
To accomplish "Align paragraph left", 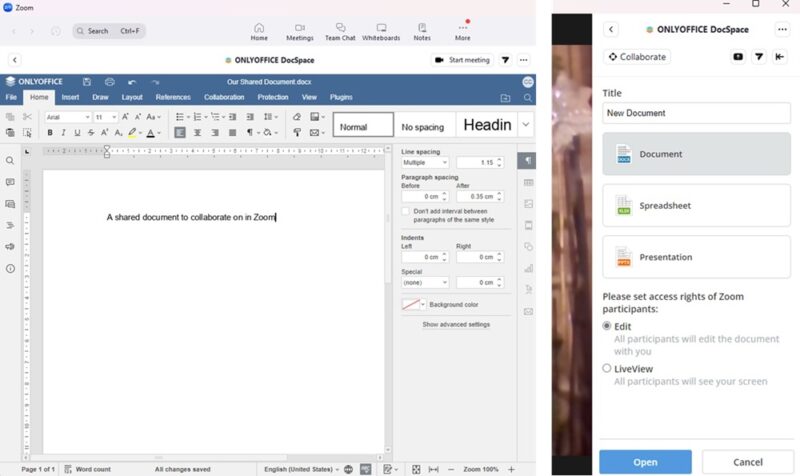I will pos(180,133).
